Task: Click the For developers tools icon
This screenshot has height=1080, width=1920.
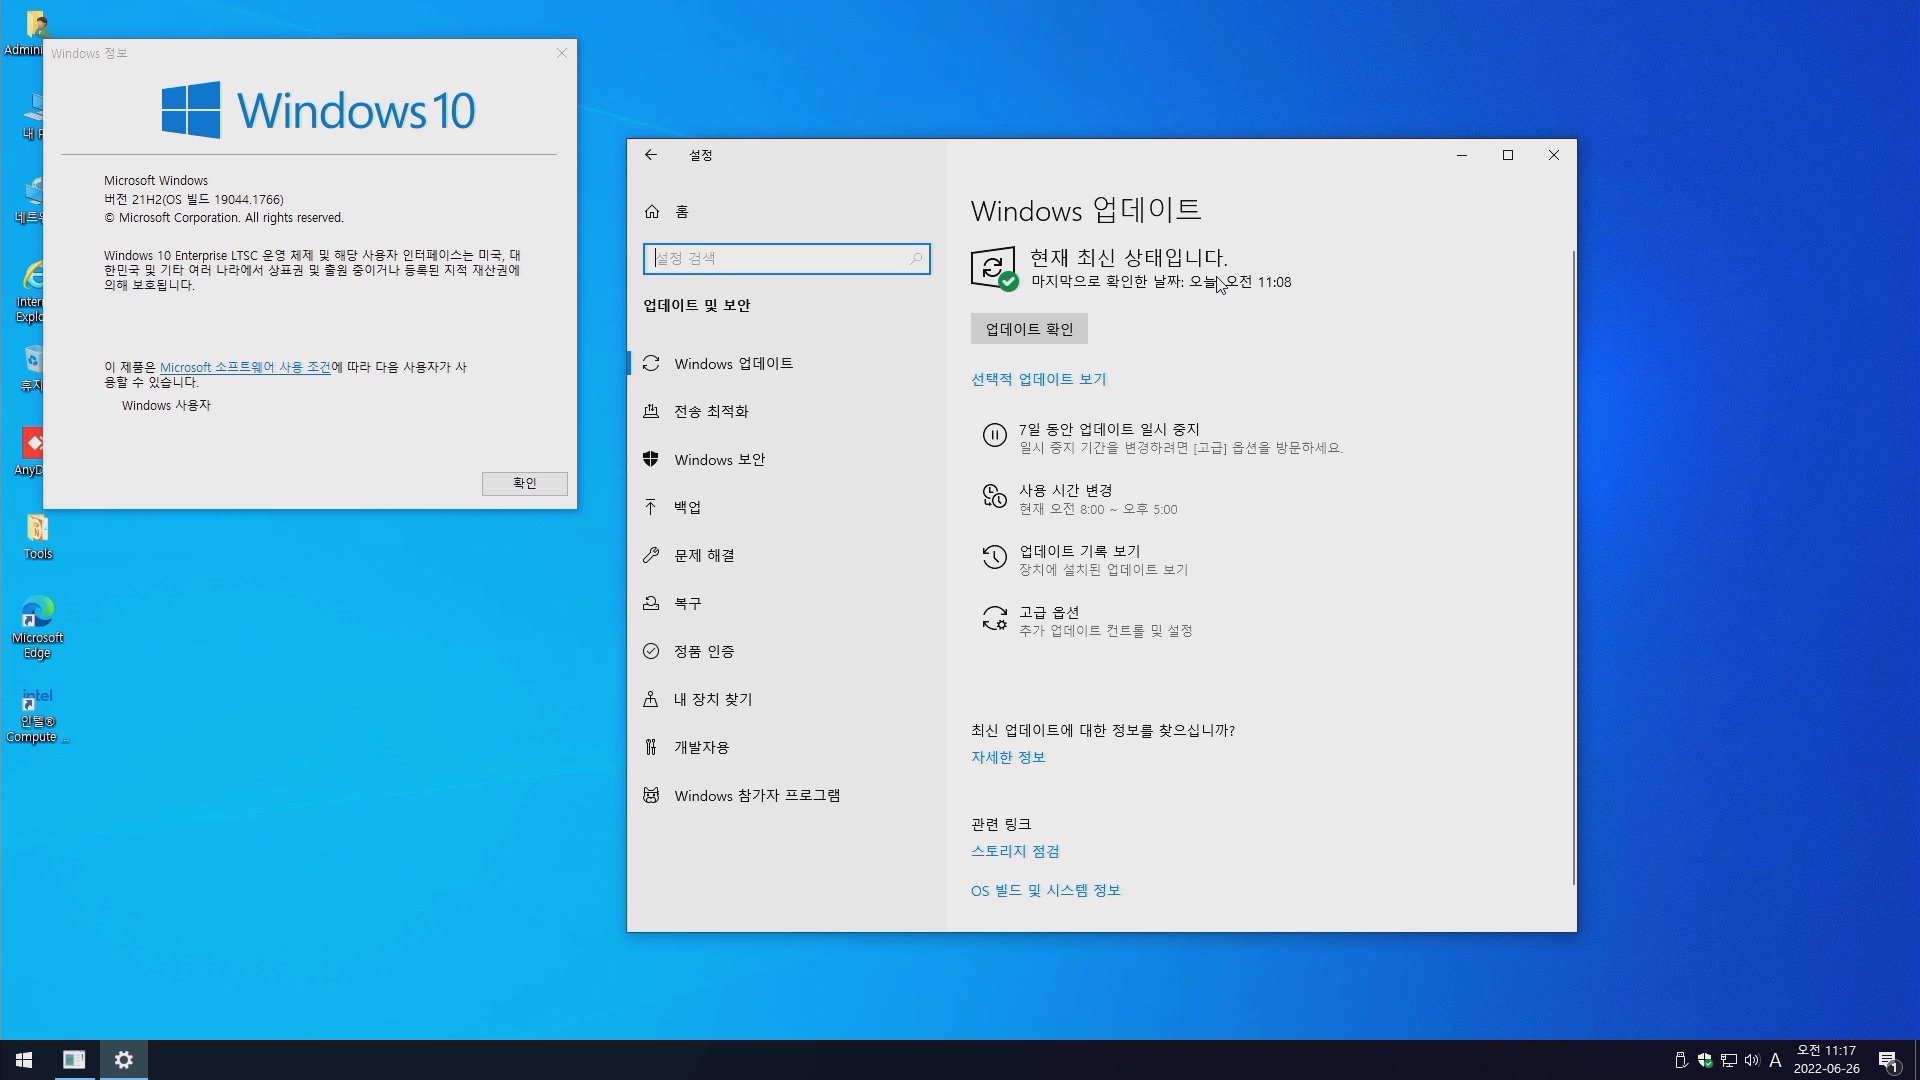Action: tap(651, 748)
